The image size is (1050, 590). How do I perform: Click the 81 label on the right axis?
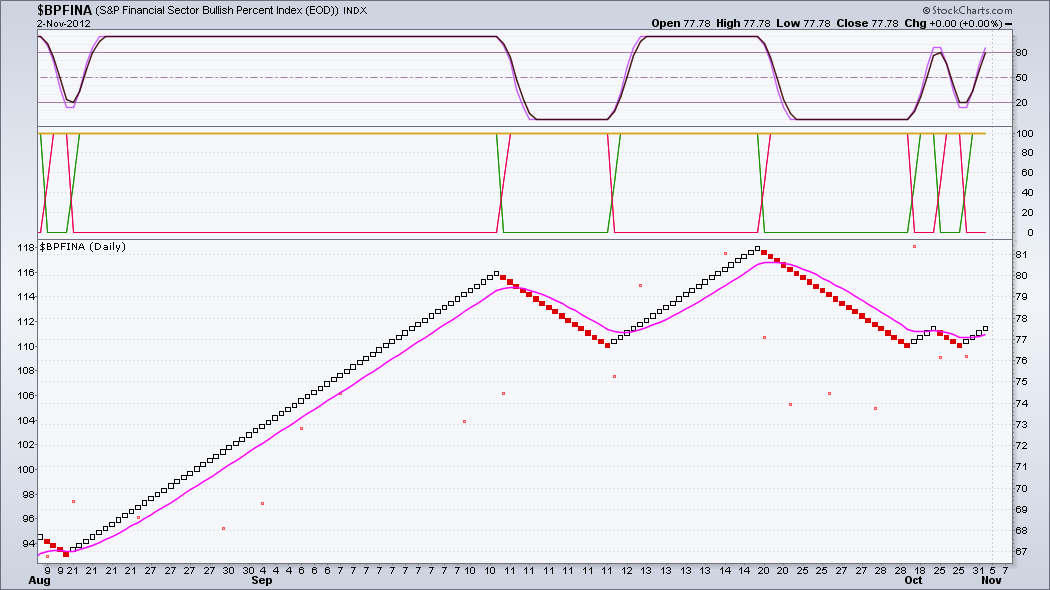point(1021,254)
